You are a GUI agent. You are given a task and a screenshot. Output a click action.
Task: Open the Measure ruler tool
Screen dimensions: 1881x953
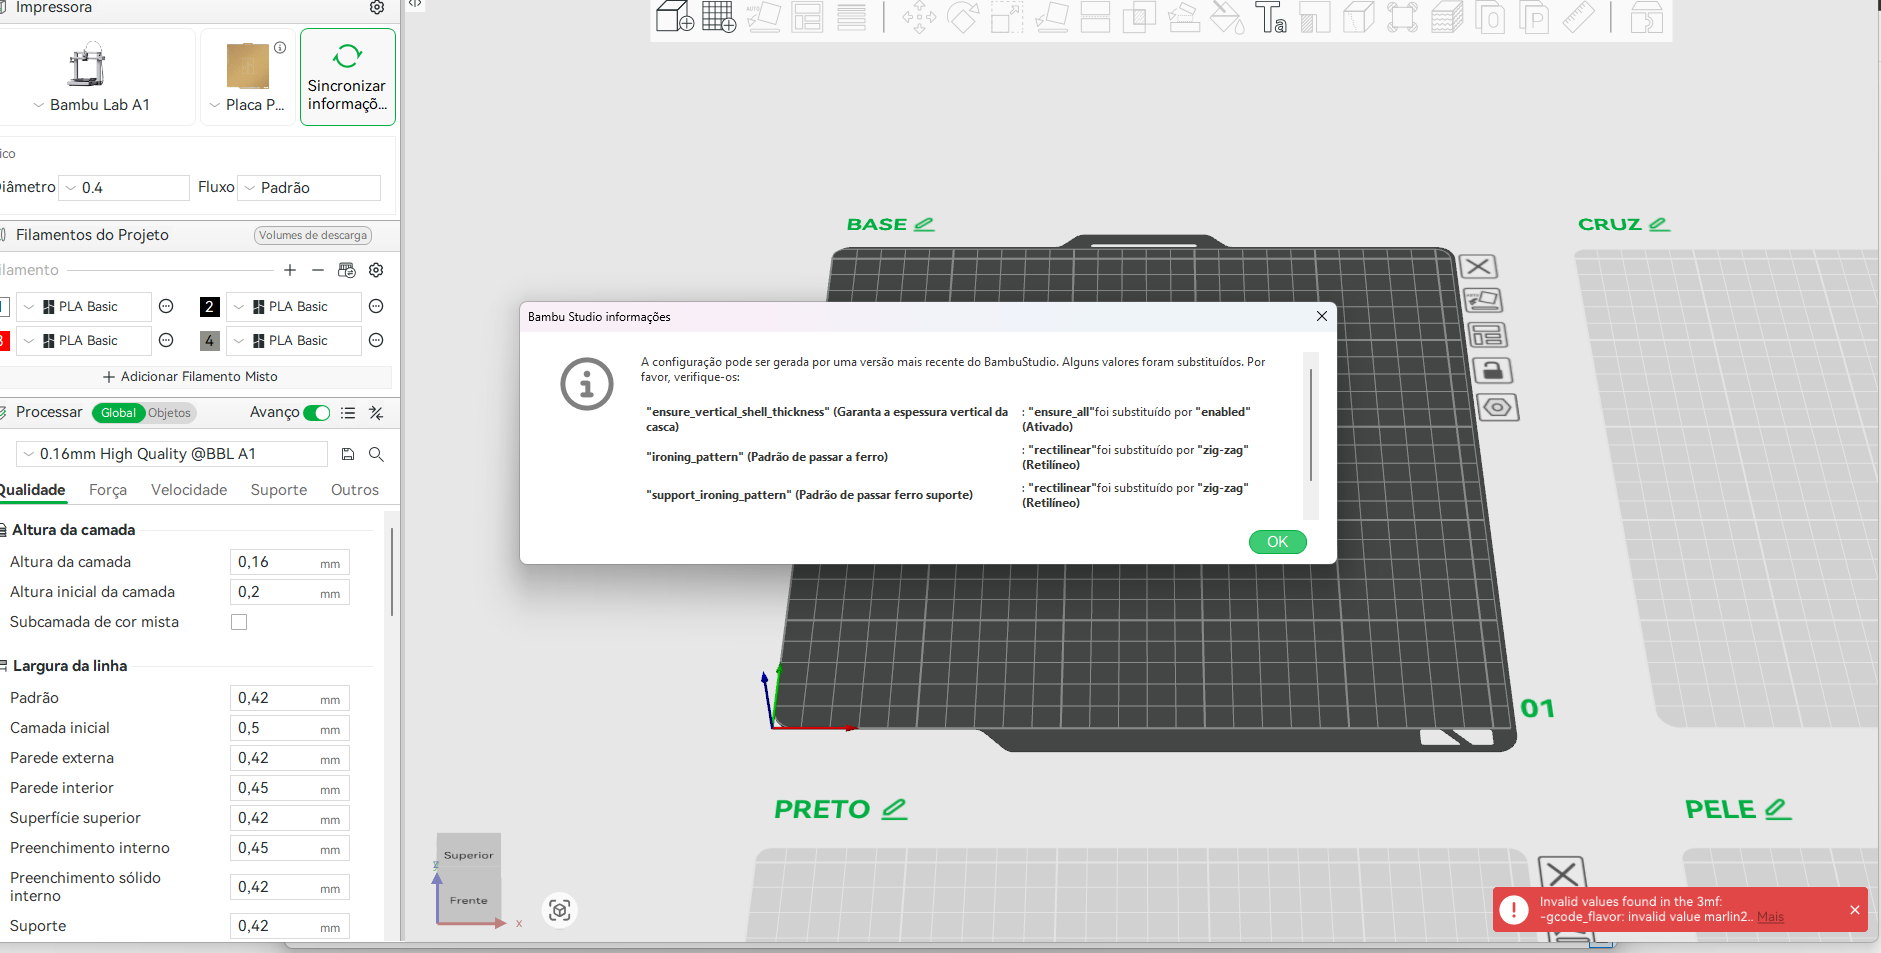tap(1578, 17)
